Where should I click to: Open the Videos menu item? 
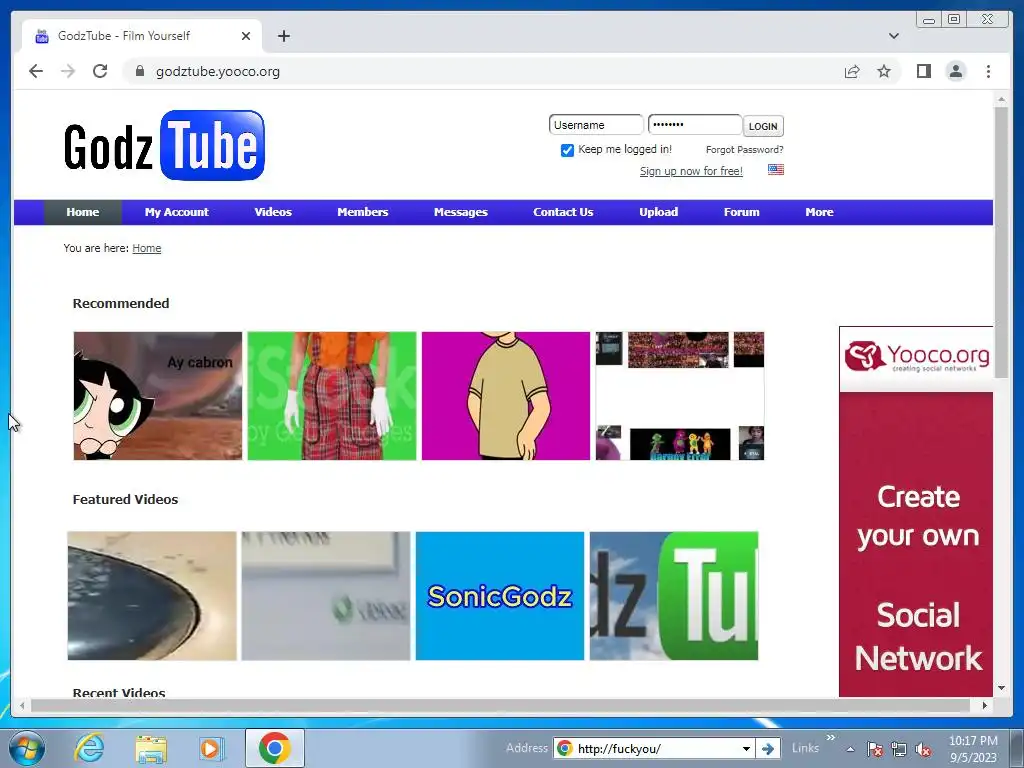click(273, 212)
